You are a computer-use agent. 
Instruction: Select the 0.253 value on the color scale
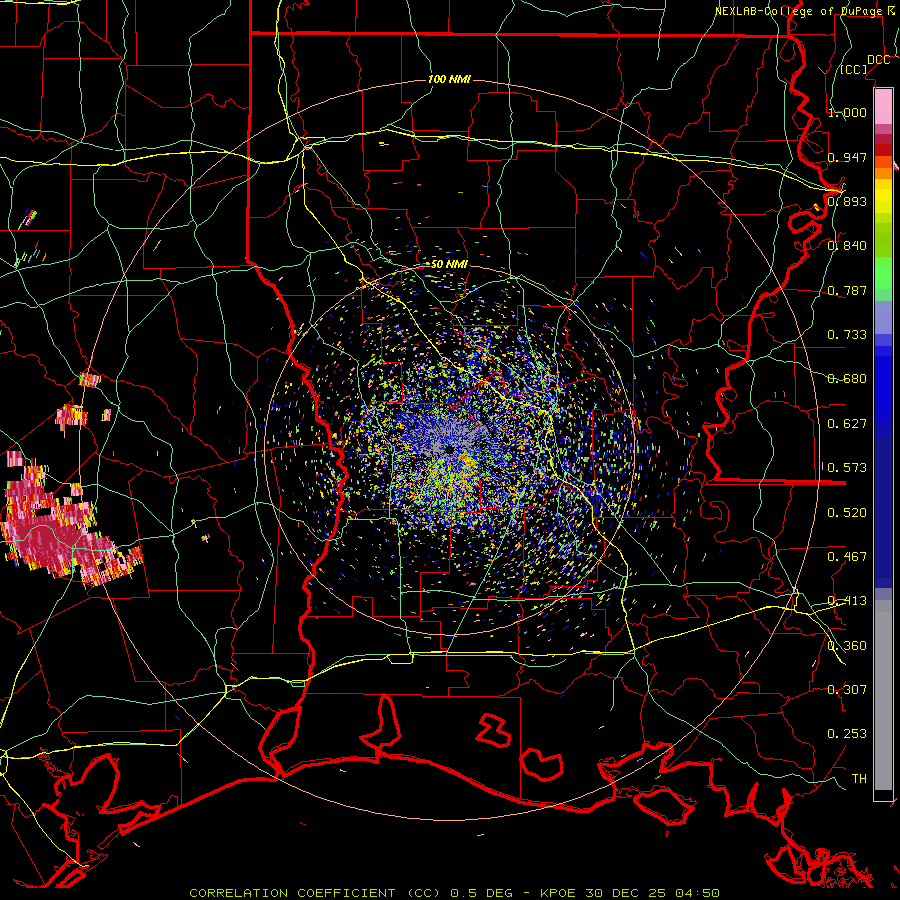847,734
